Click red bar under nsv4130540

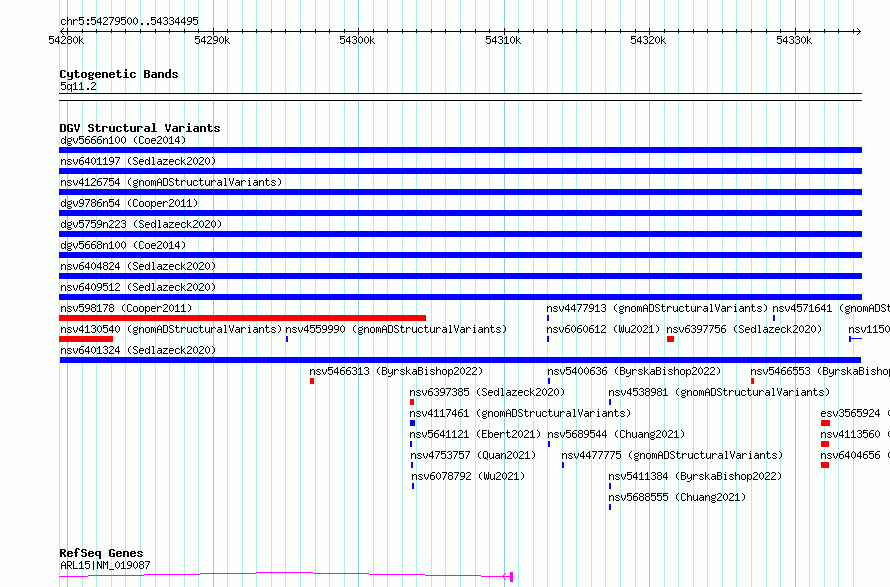(86, 339)
